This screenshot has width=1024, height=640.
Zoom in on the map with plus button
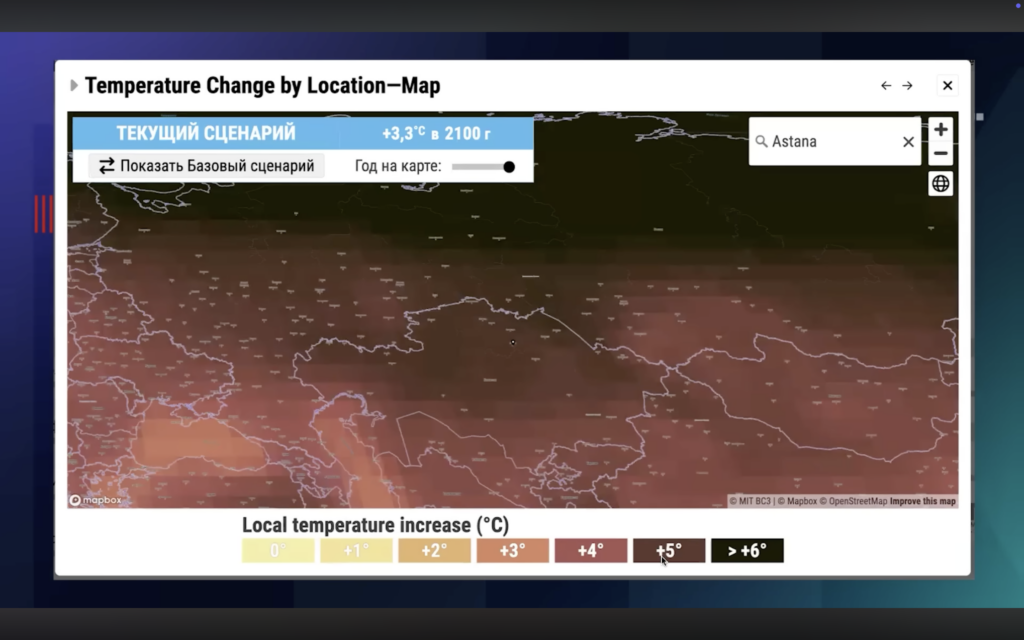tap(940, 130)
